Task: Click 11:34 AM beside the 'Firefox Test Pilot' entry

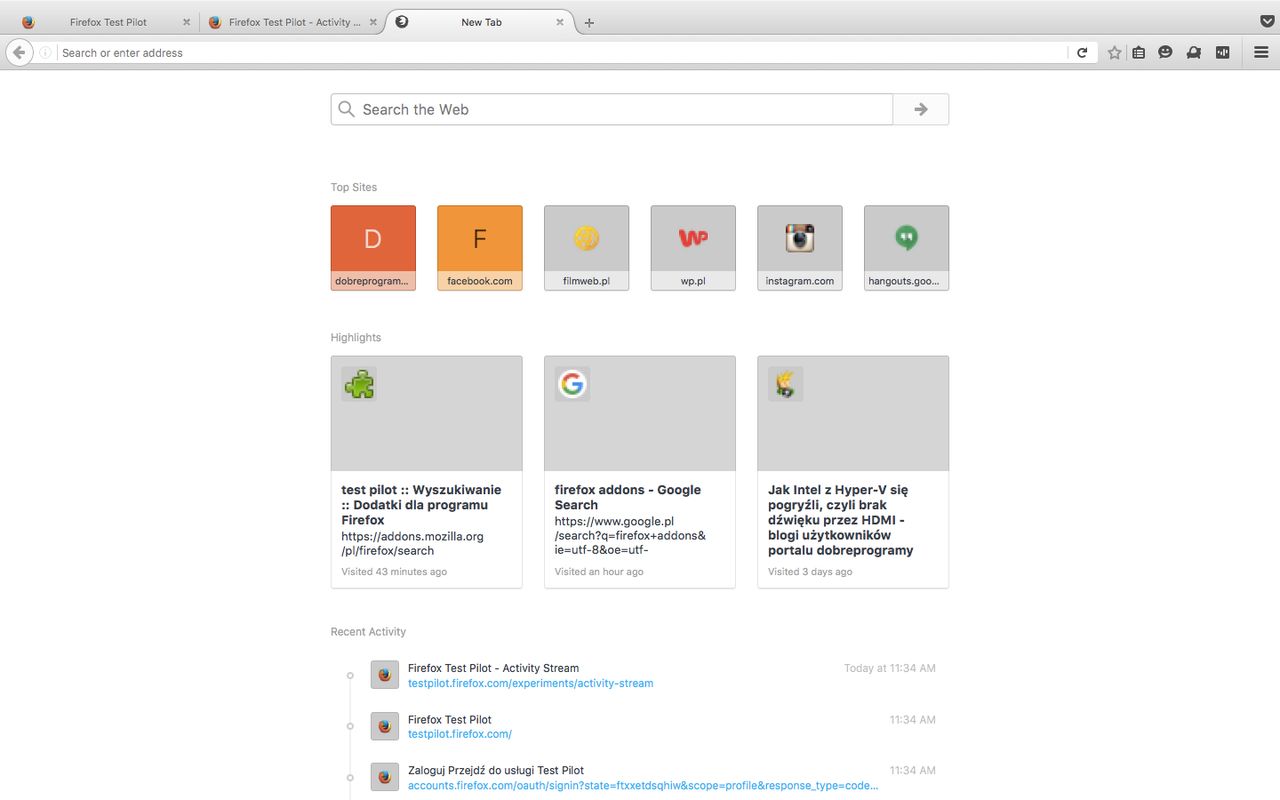Action: click(x=913, y=720)
